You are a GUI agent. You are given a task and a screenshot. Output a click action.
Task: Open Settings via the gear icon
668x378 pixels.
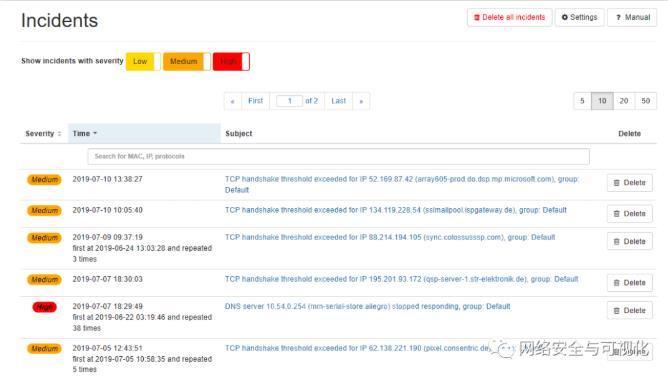564,17
